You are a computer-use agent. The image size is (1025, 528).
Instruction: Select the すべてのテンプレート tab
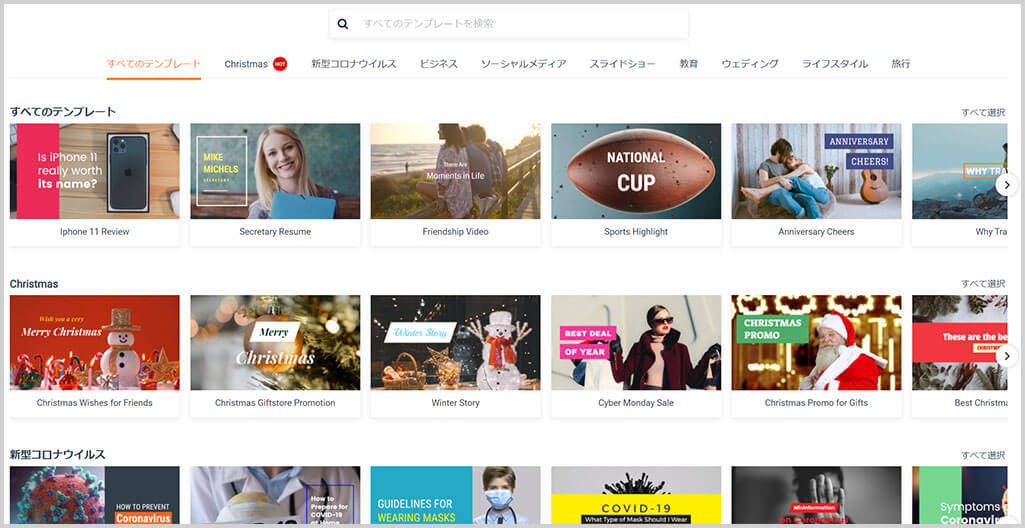coord(154,64)
